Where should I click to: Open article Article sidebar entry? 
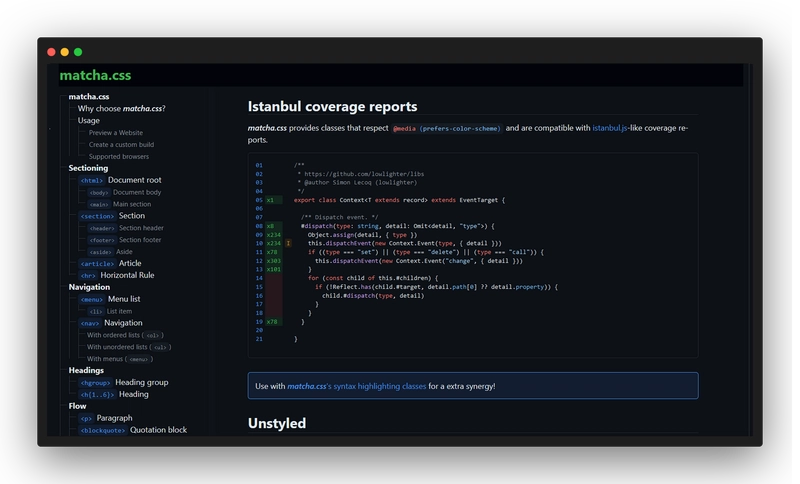pos(110,263)
